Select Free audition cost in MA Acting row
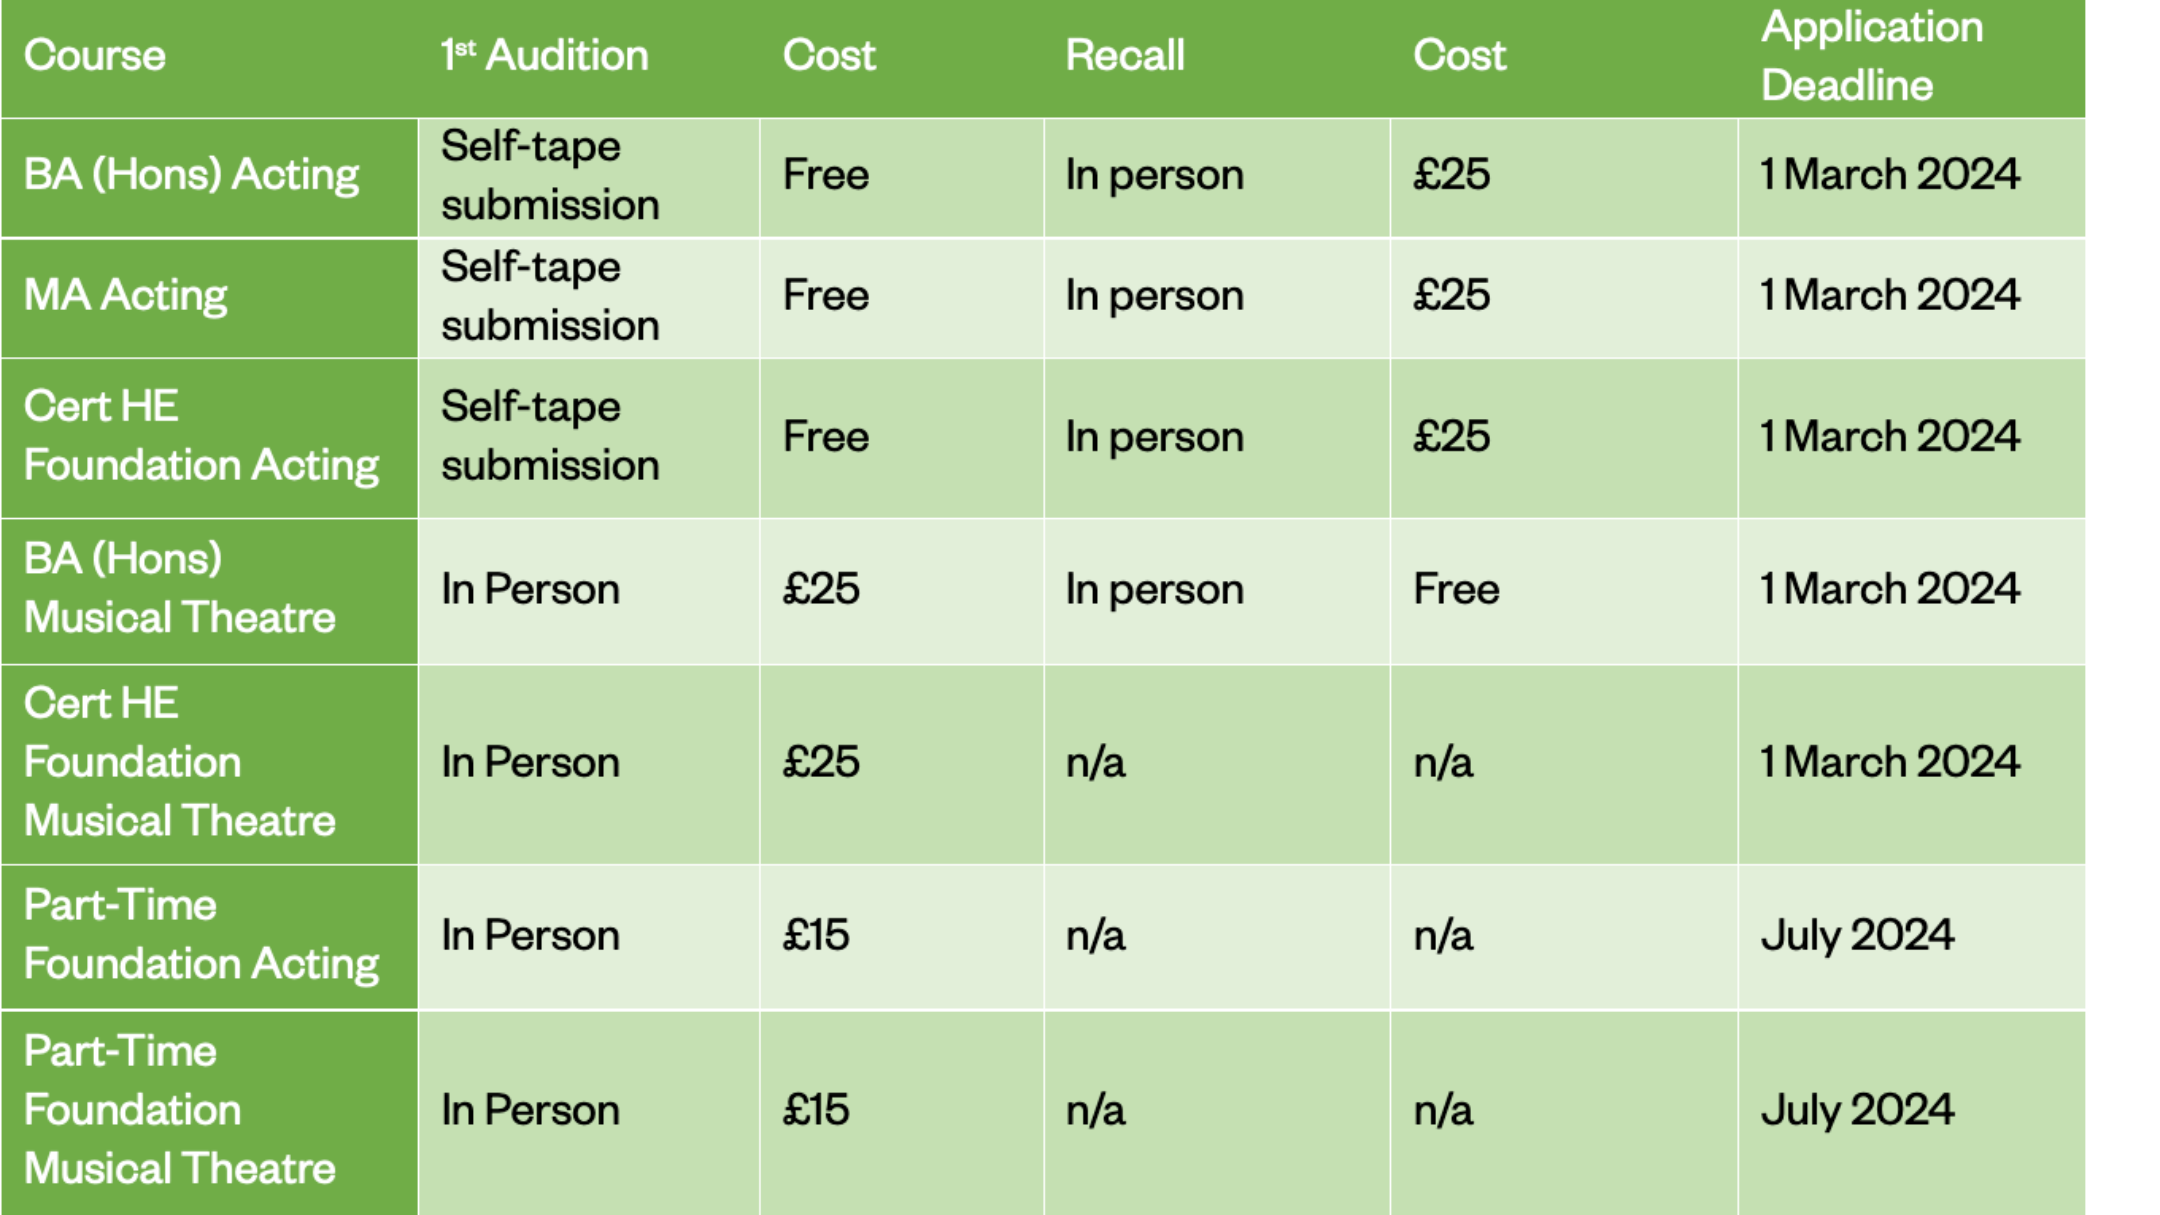This screenshot has height=1215, width=2160. tap(826, 296)
